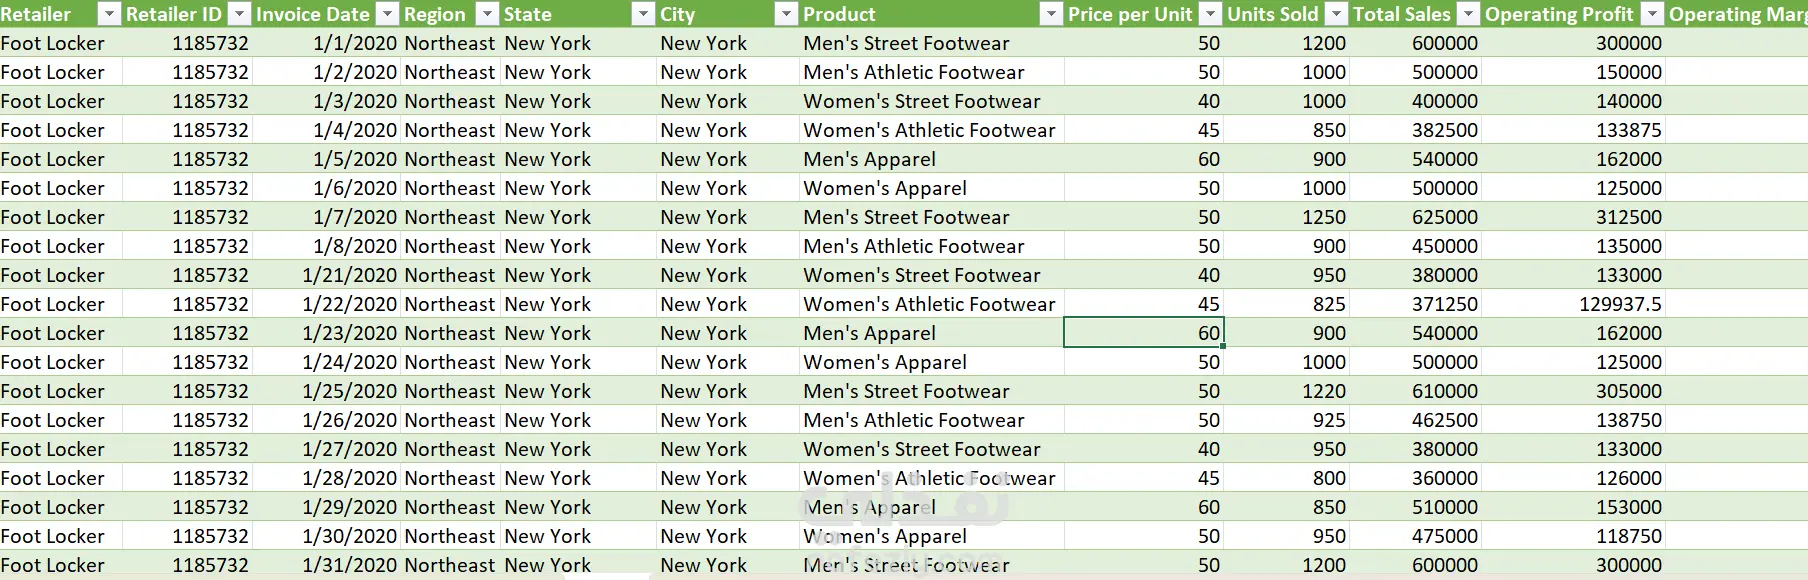Expand the Operating Profit filter arrow

pyautogui.click(x=1652, y=14)
